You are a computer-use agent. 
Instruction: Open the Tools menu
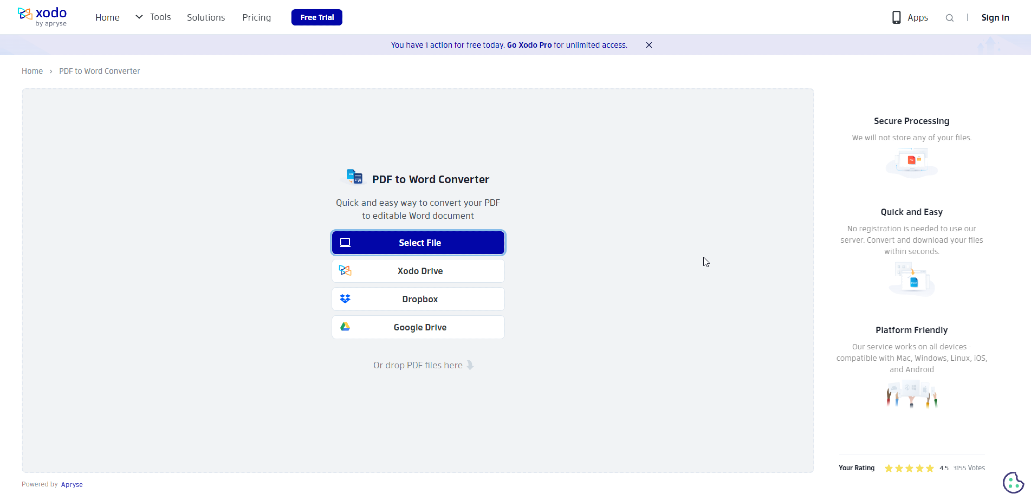coord(160,17)
